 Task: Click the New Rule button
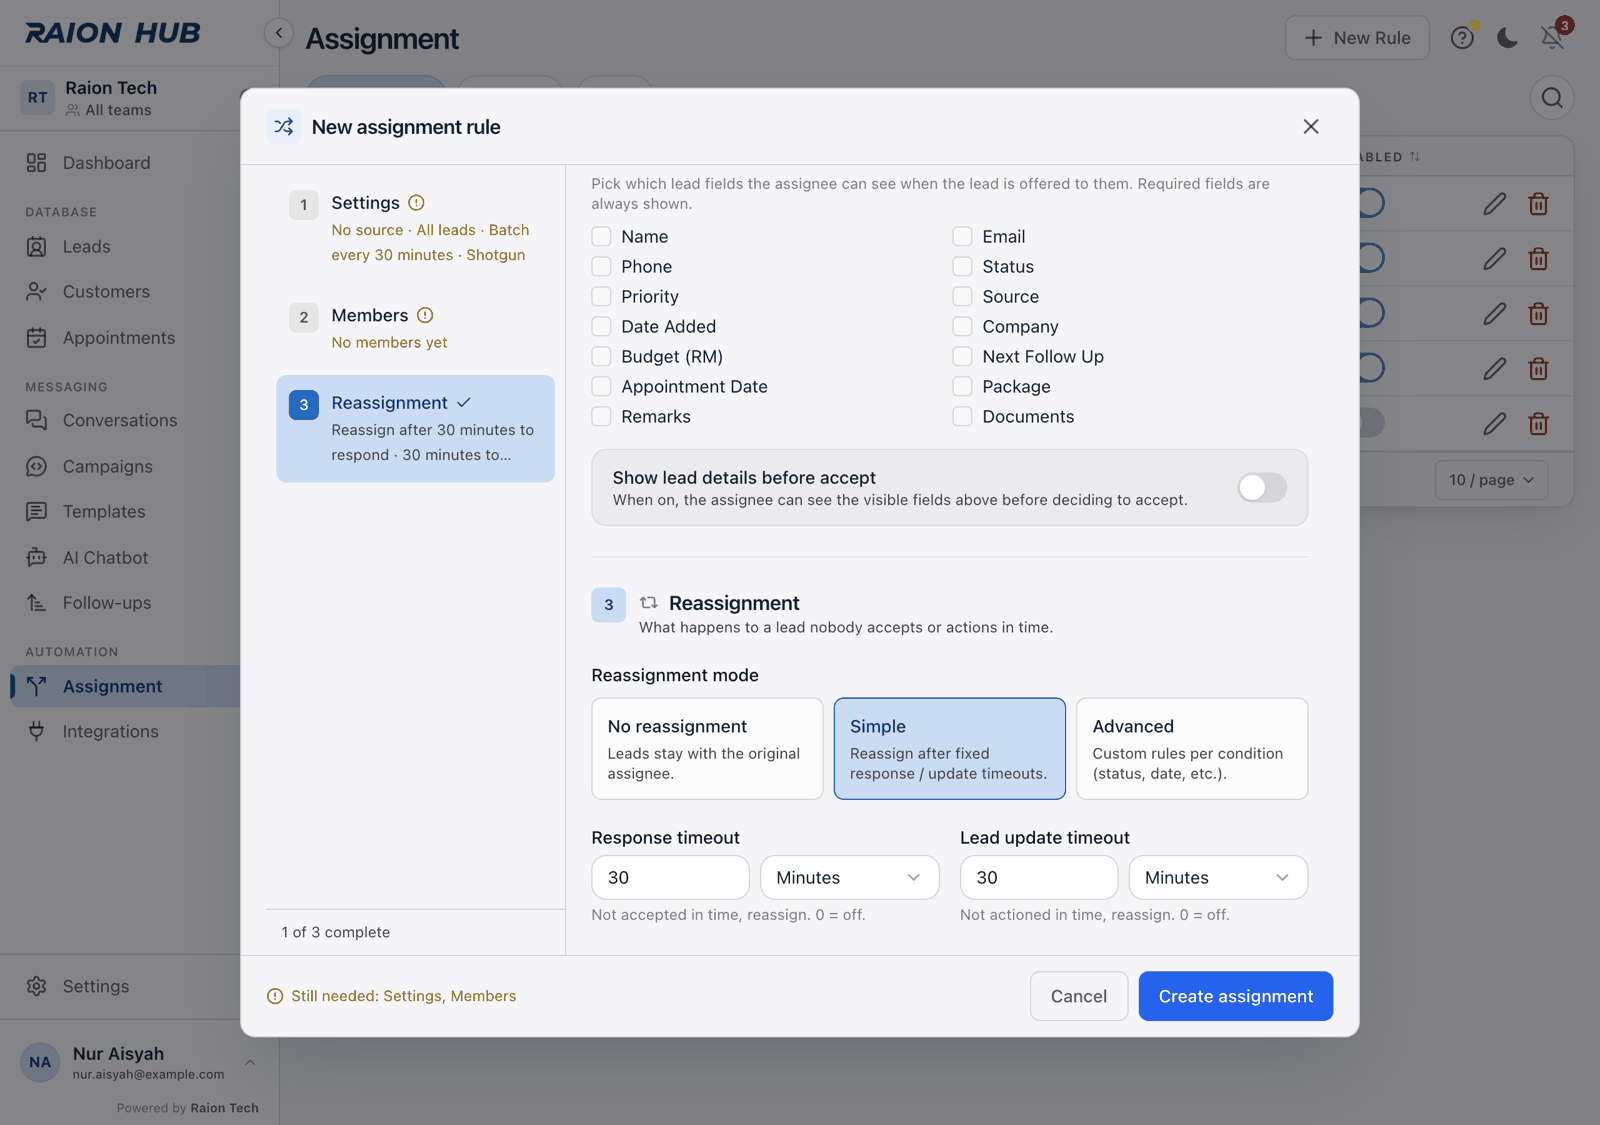[1357, 38]
